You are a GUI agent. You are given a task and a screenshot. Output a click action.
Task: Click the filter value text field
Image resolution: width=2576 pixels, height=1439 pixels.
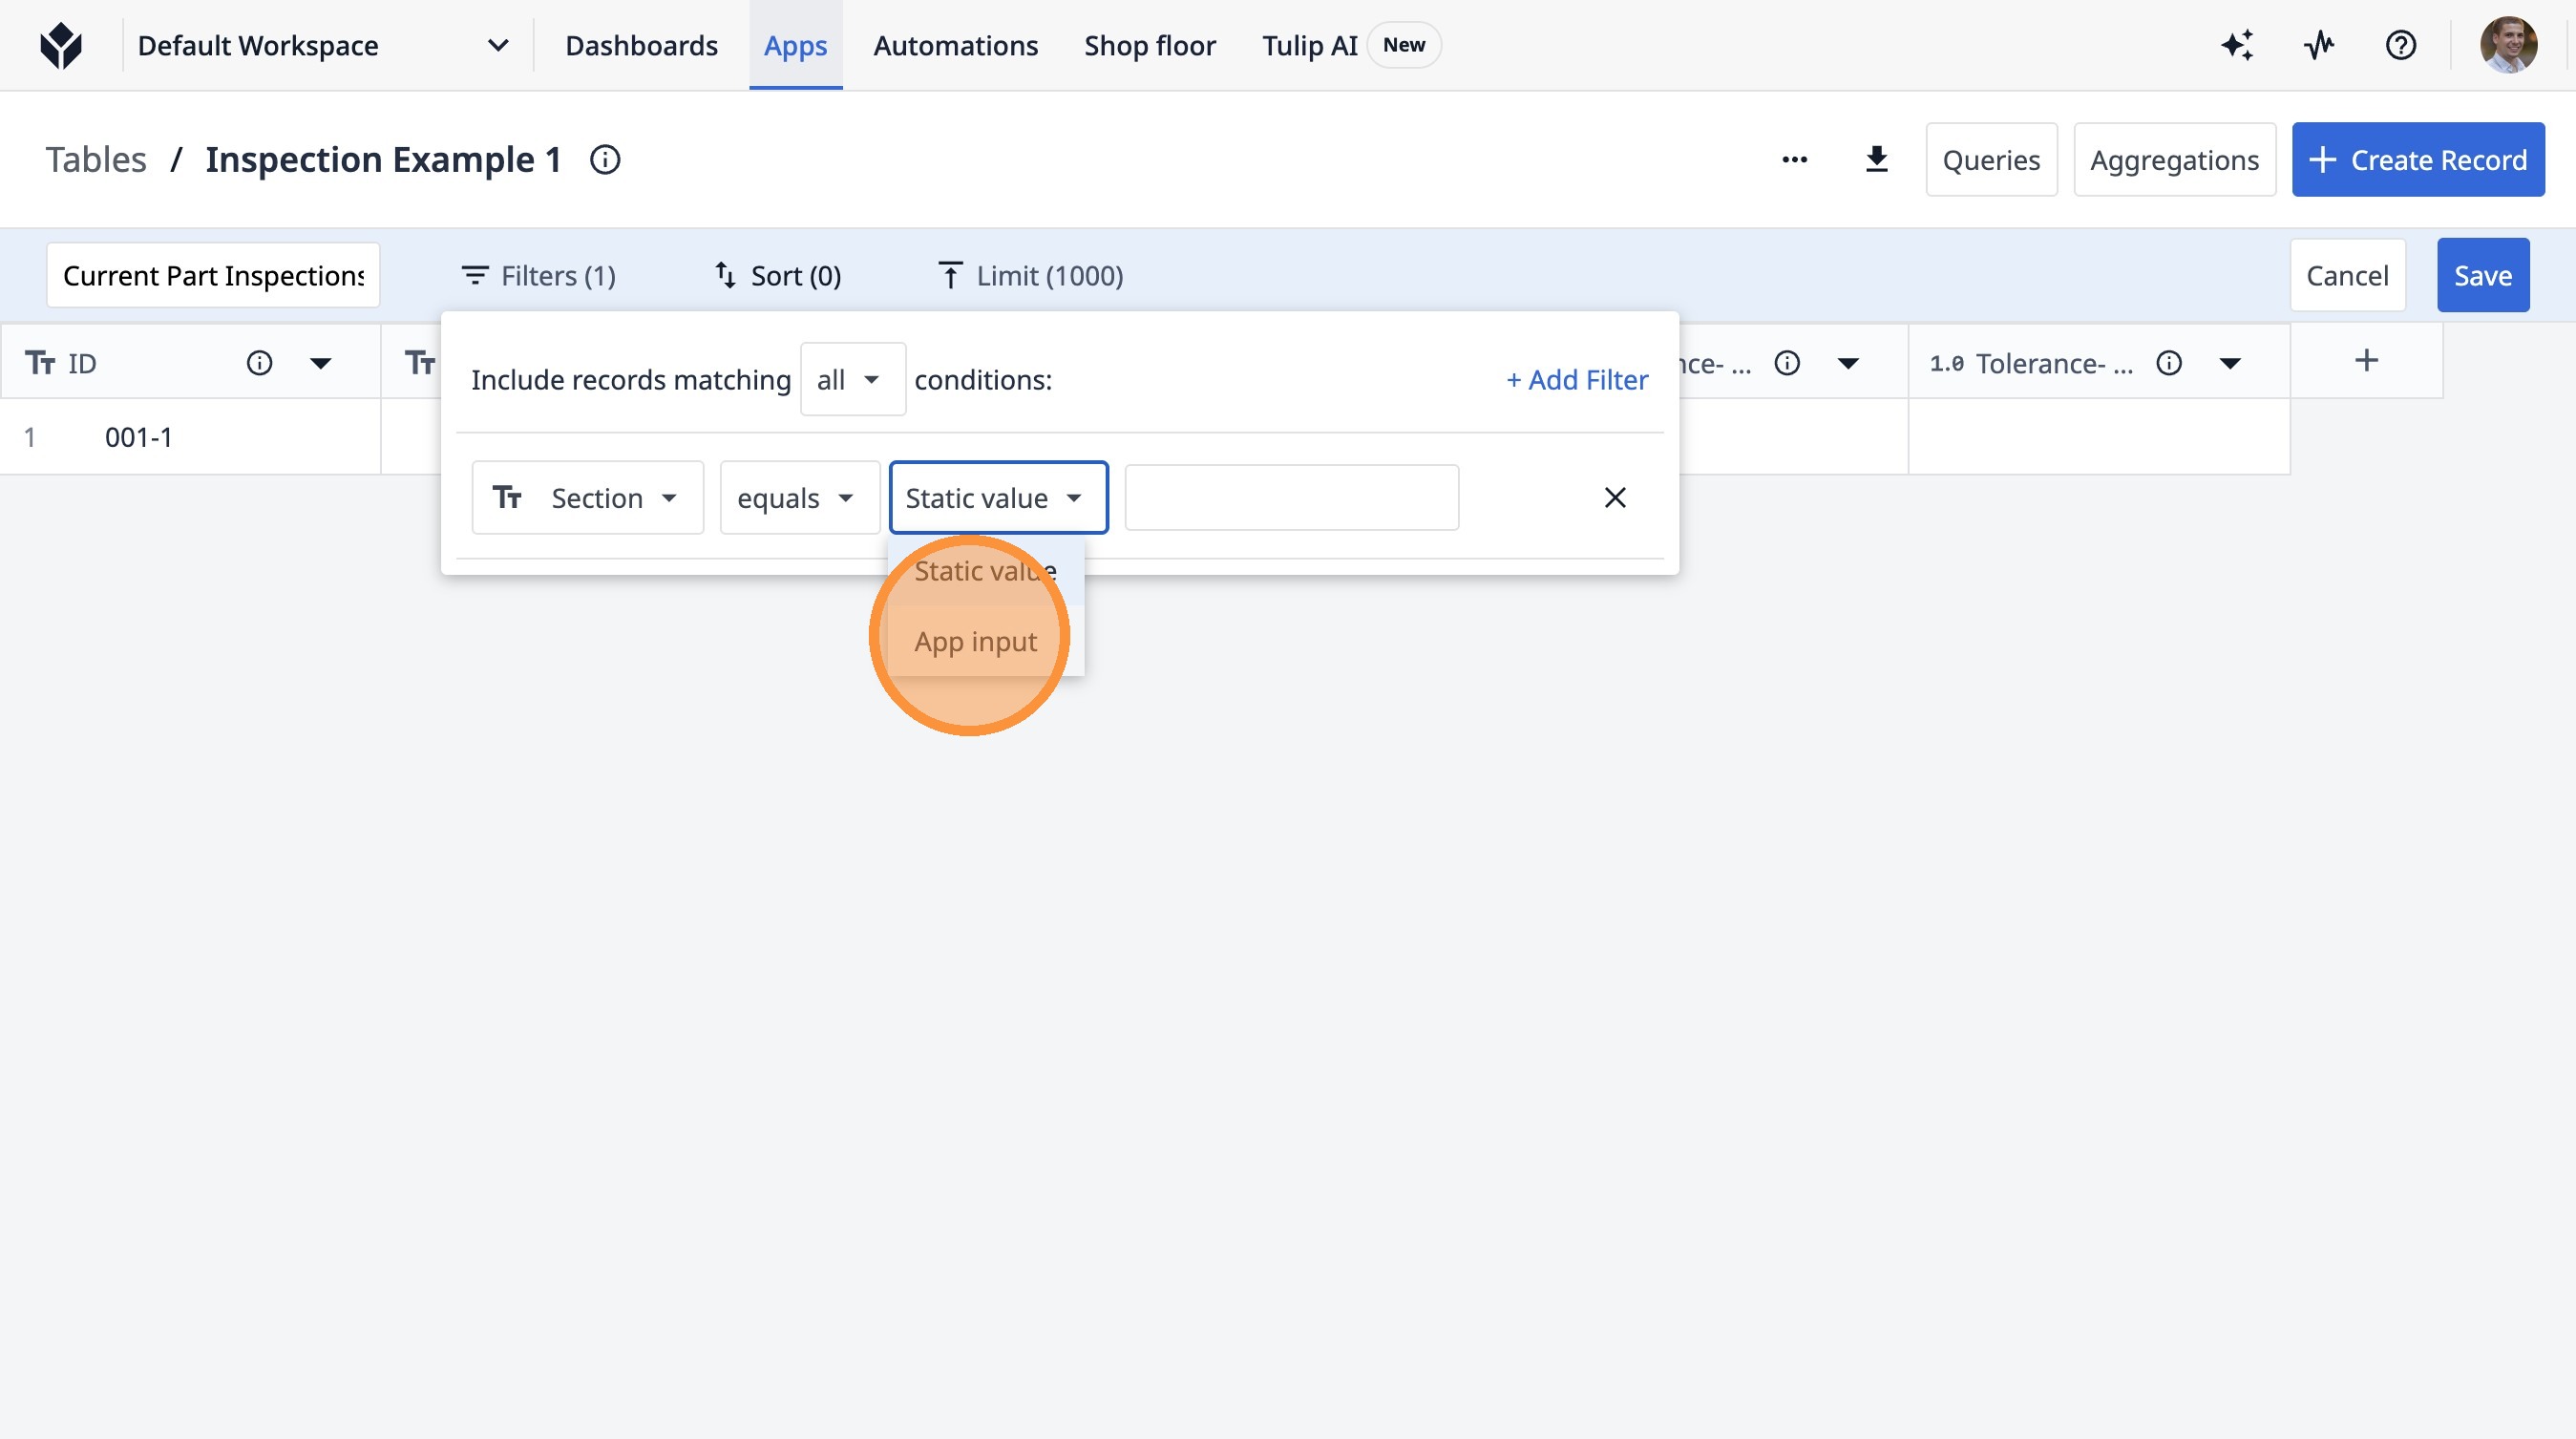pos(1290,498)
